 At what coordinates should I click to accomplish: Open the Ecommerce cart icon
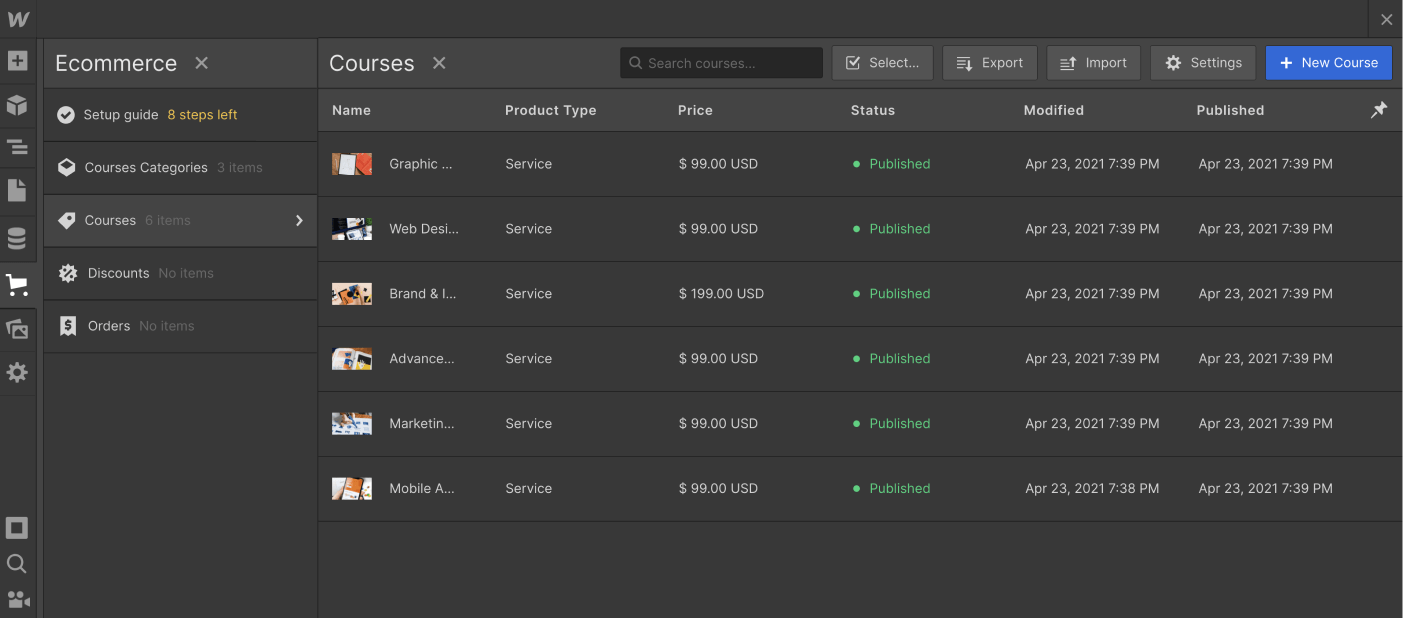pos(17,285)
